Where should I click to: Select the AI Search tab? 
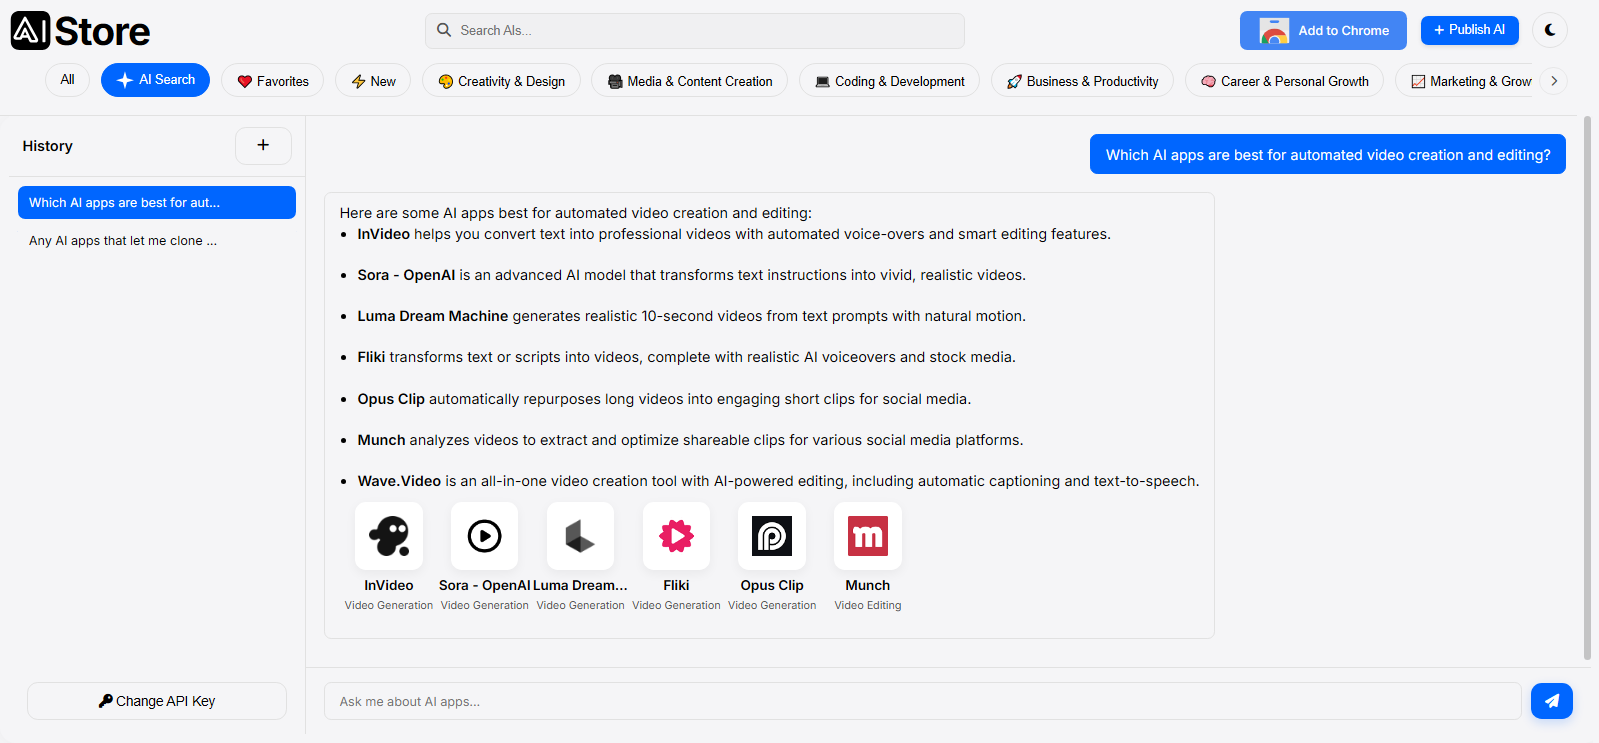click(155, 80)
